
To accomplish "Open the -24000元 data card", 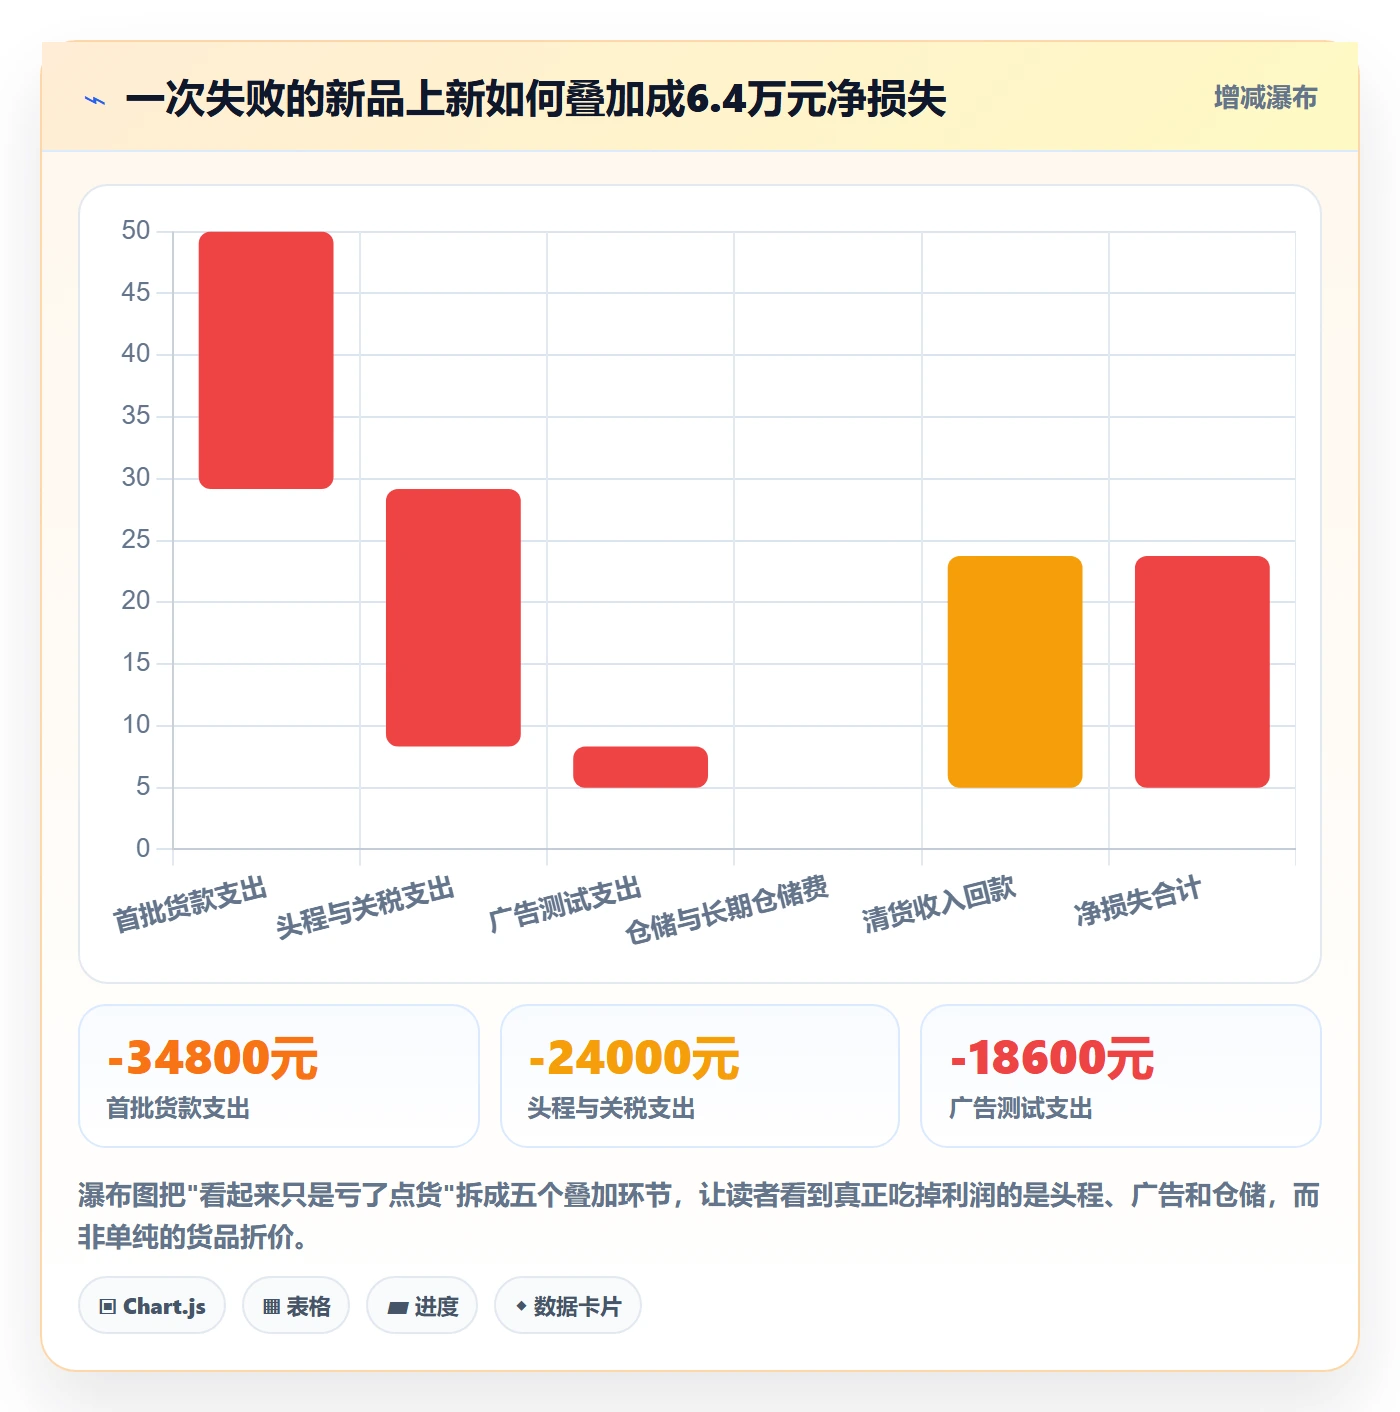I will click(x=700, y=1076).
